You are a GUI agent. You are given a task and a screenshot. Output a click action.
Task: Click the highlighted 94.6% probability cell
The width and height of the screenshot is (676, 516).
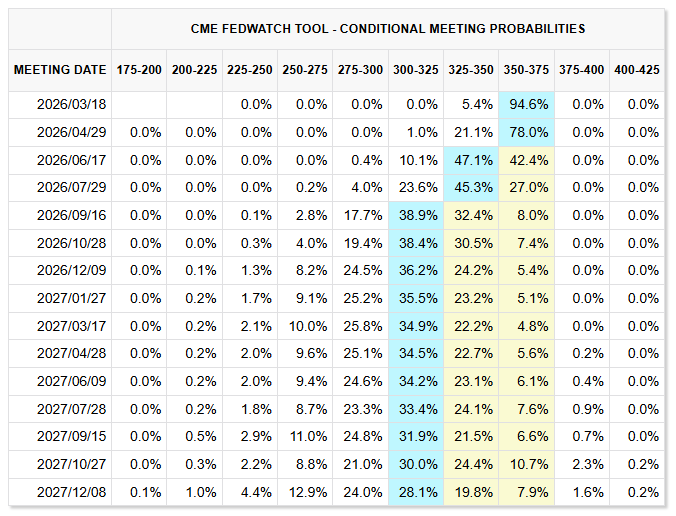click(527, 105)
